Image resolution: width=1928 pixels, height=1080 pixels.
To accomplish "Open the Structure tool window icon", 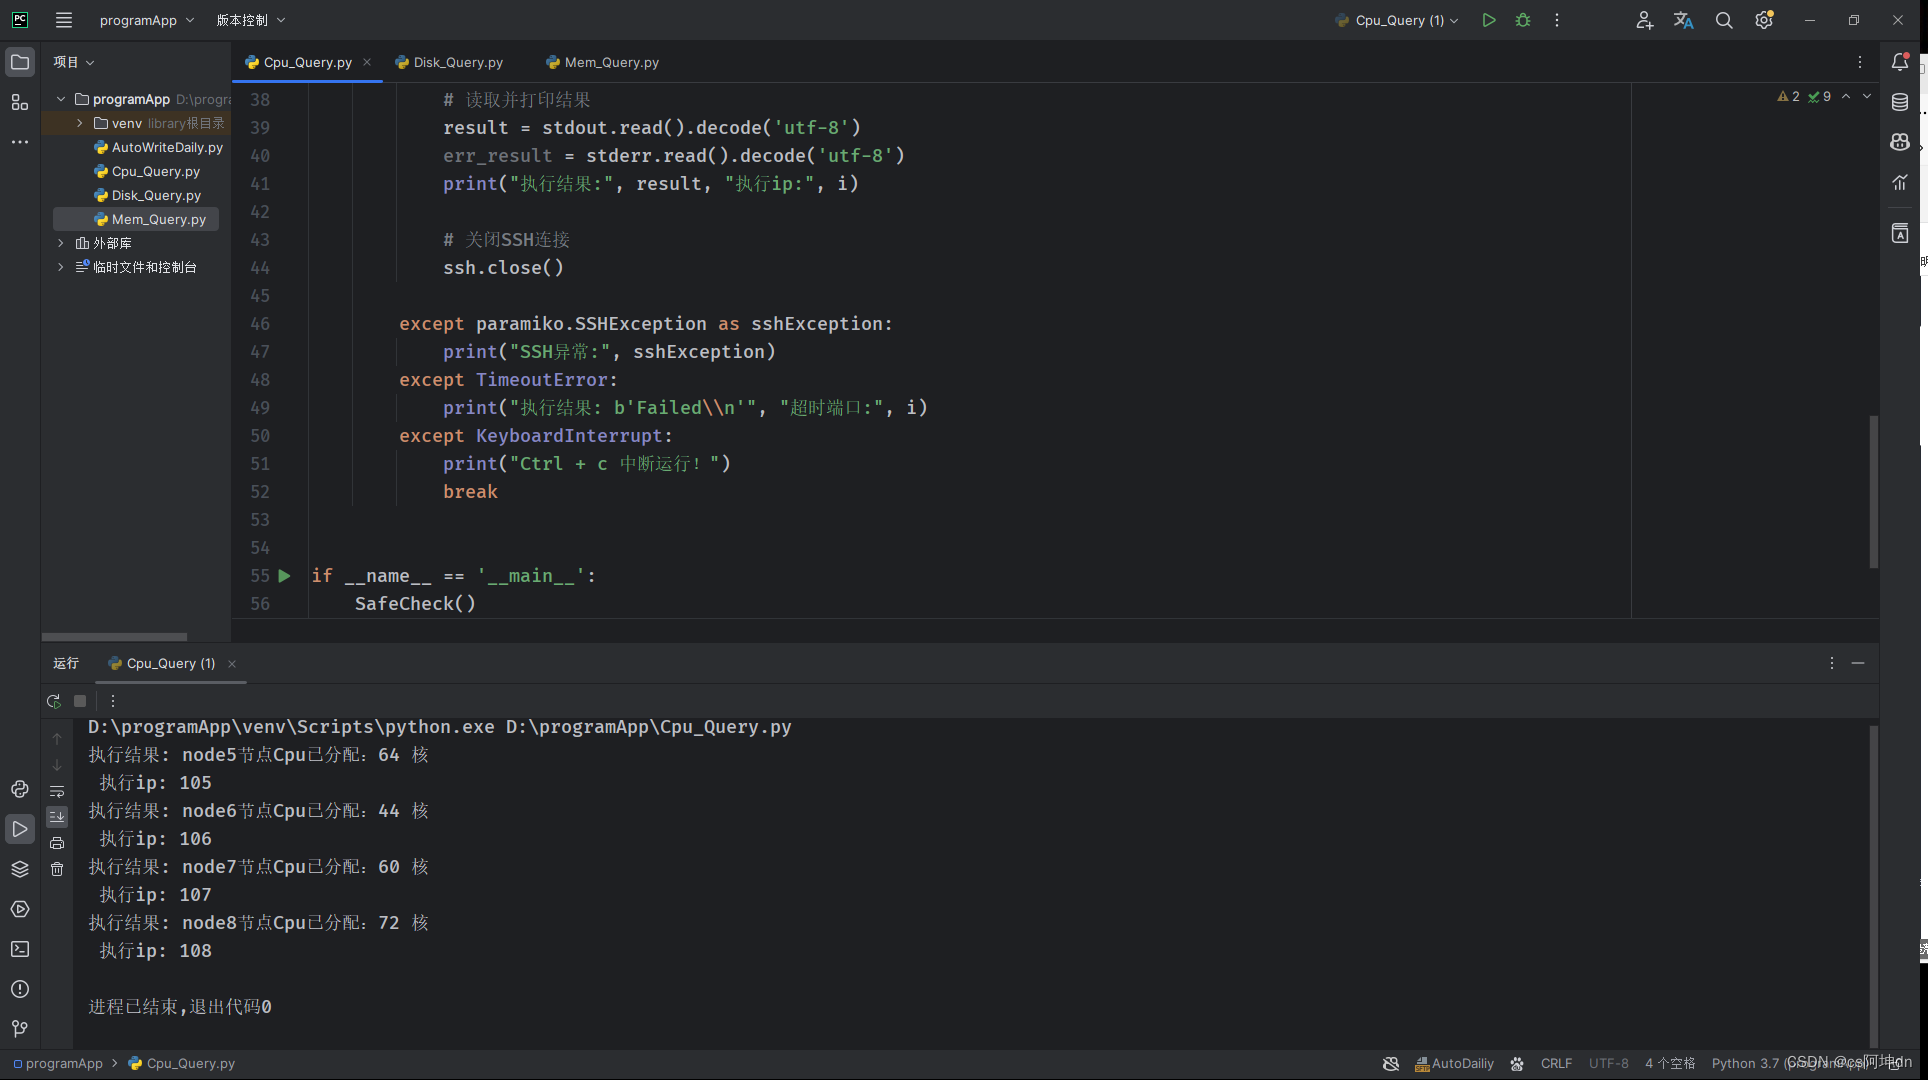I will pos(20,102).
